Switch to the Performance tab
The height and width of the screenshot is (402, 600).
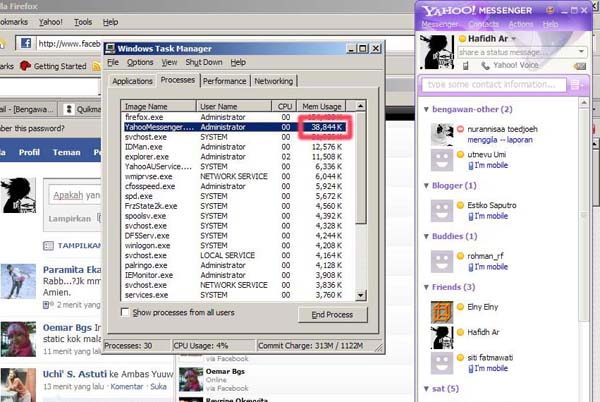tap(225, 81)
